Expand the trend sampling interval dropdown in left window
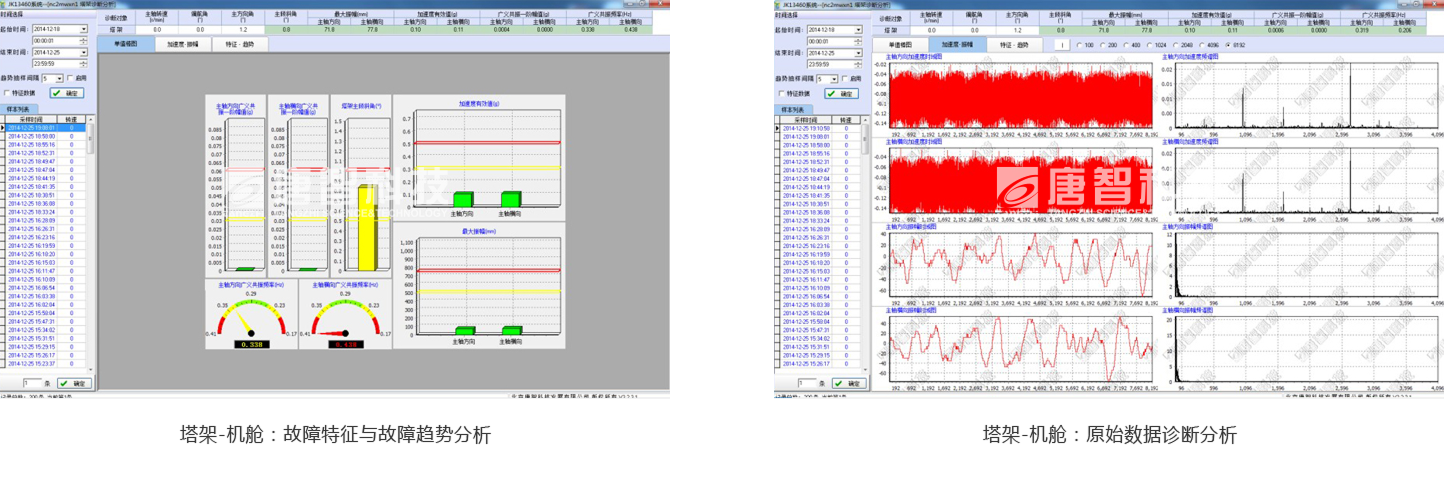 tap(60, 78)
